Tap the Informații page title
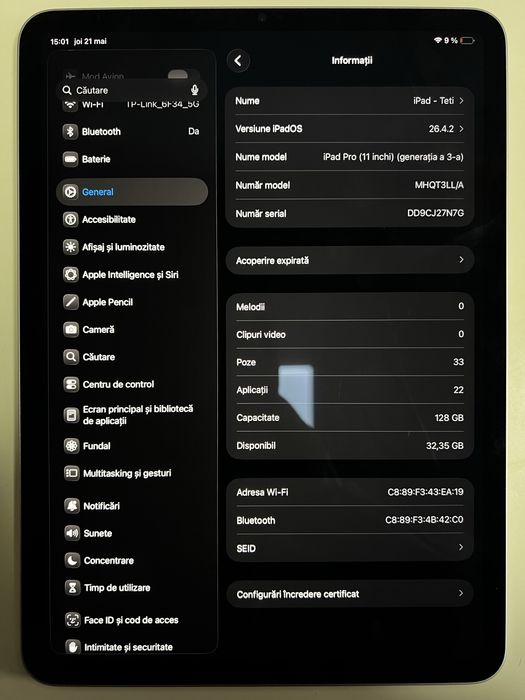The height and width of the screenshot is (700, 525). pyautogui.click(x=352, y=60)
